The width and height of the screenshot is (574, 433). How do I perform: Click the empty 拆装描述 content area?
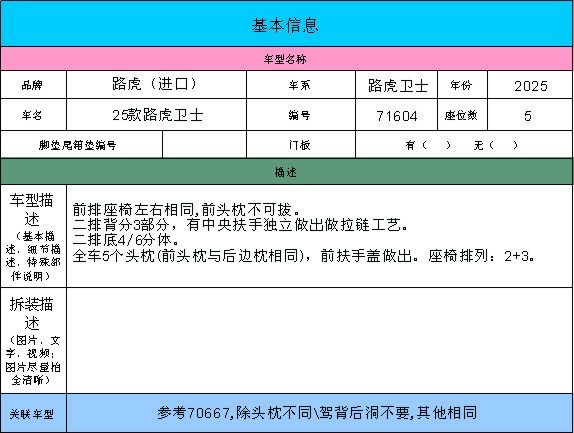click(320, 341)
